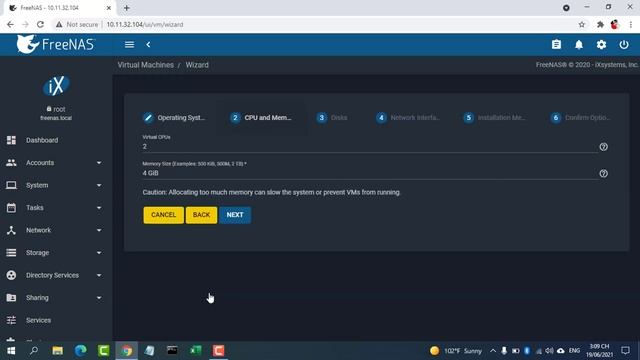Click the Tasks calendar icon
The image size is (640, 360).
point(11,208)
